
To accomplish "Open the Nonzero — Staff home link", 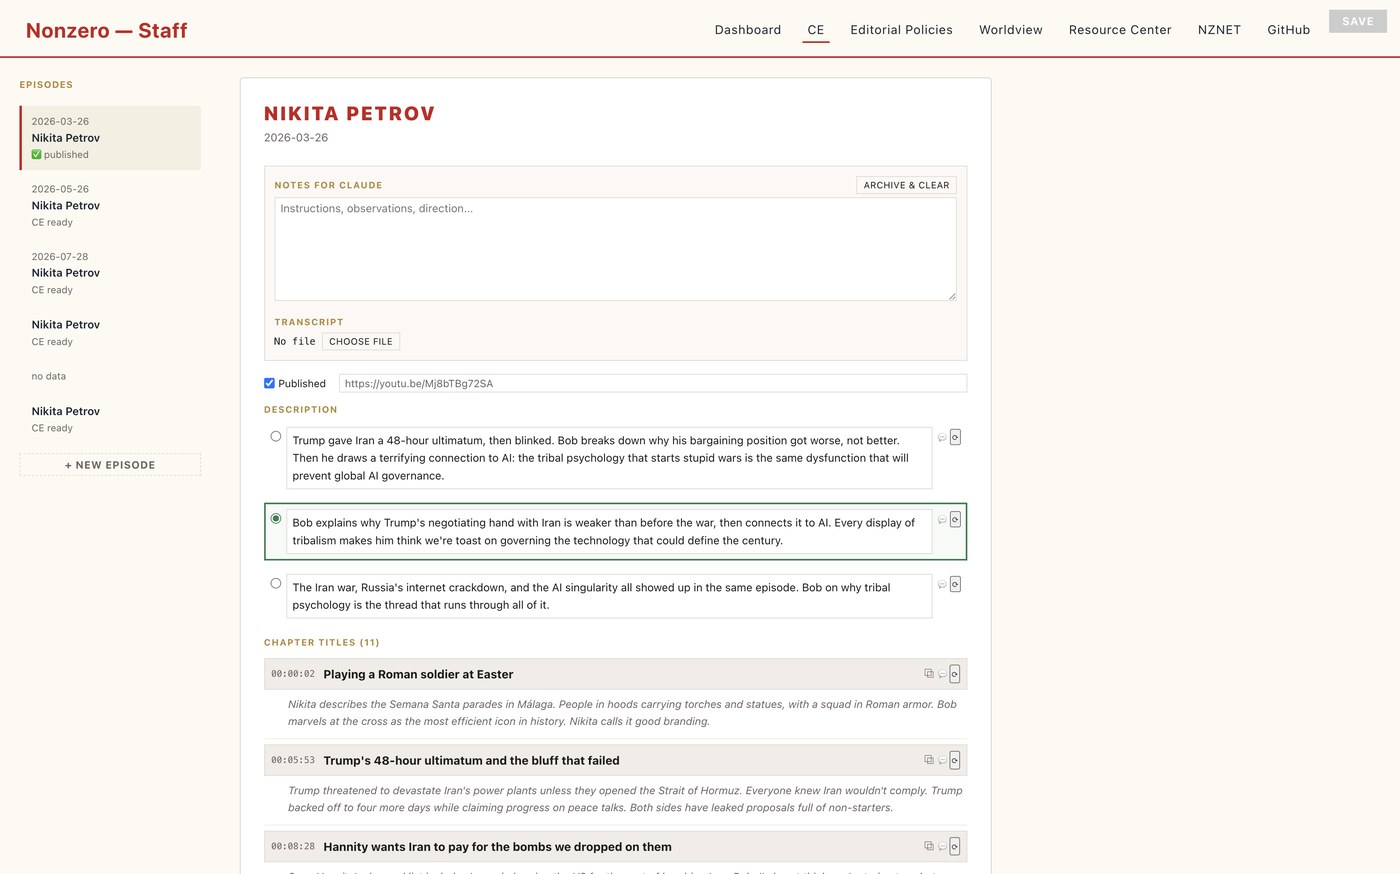I will coord(107,30).
